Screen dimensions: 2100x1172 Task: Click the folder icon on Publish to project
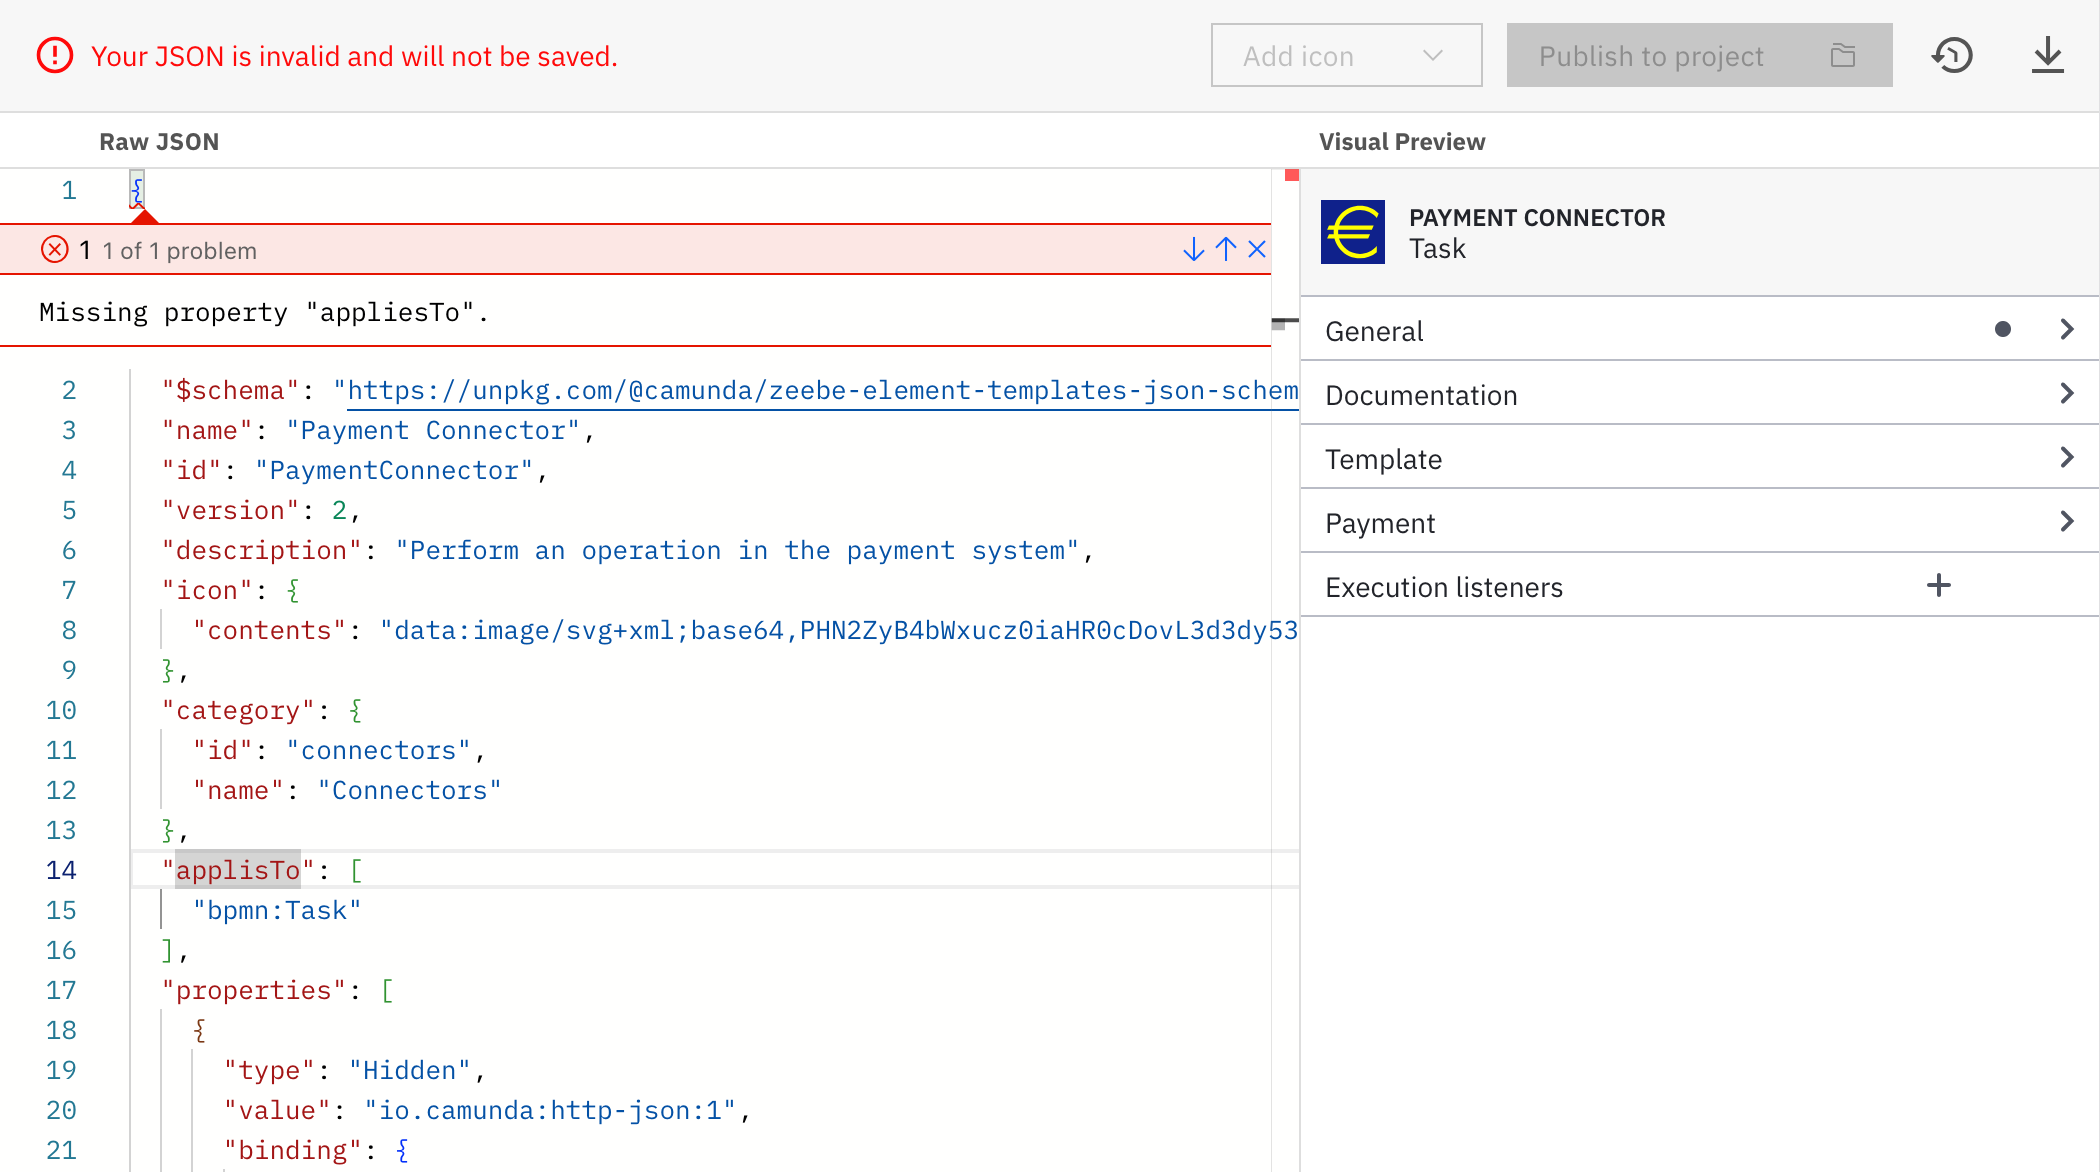pyautogui.click(x=1843, y=56)
